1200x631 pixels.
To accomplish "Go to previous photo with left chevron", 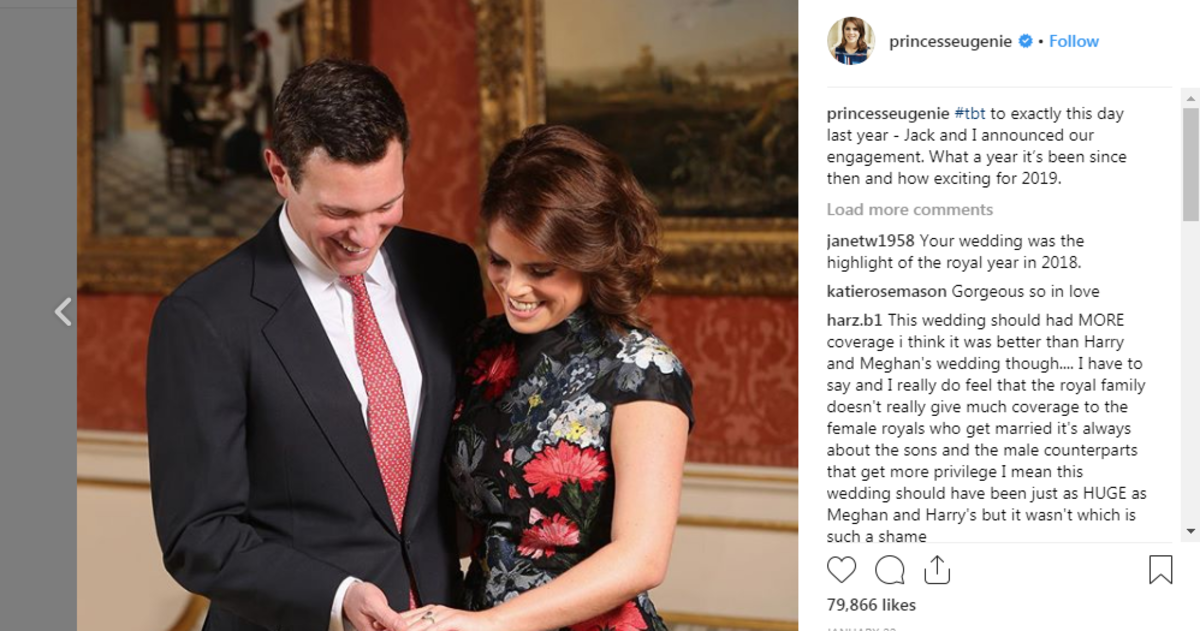I will tap(63, 312).
